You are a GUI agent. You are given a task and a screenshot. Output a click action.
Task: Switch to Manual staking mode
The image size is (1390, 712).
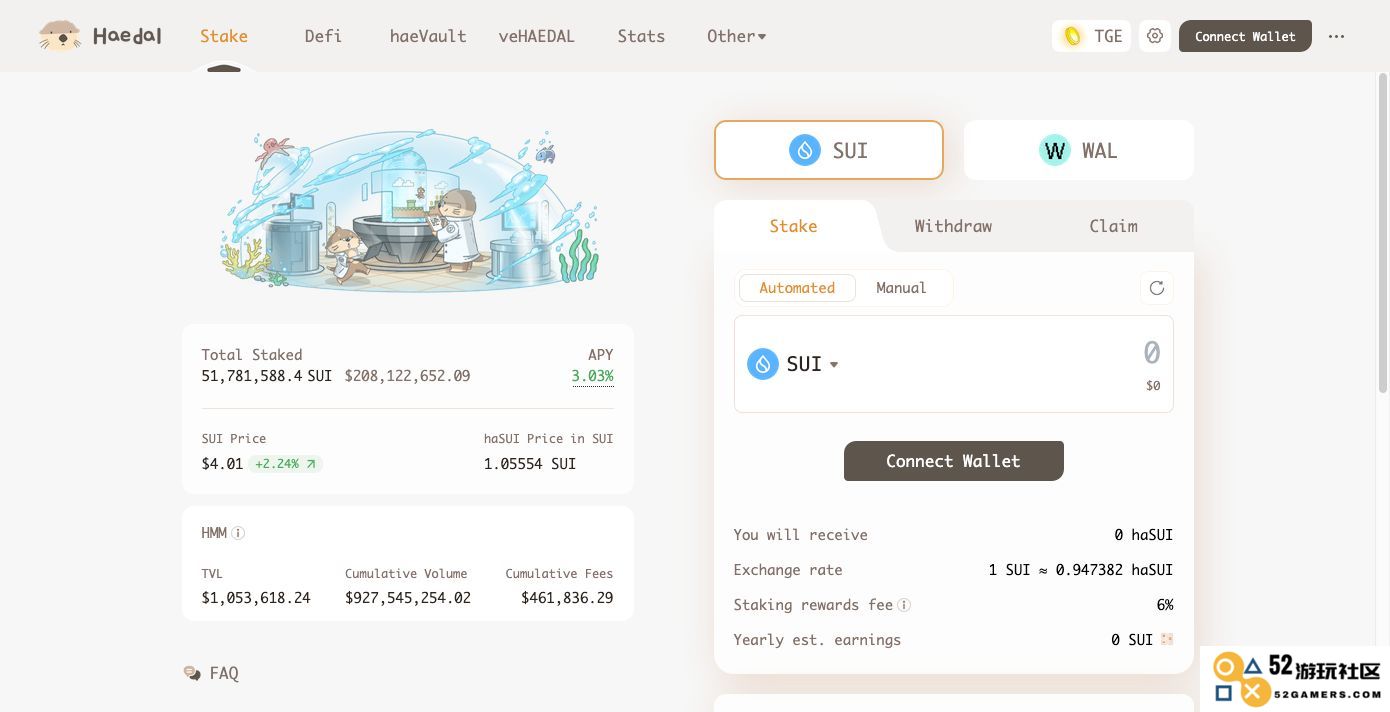pyautogui.click(x=901, y=288)
